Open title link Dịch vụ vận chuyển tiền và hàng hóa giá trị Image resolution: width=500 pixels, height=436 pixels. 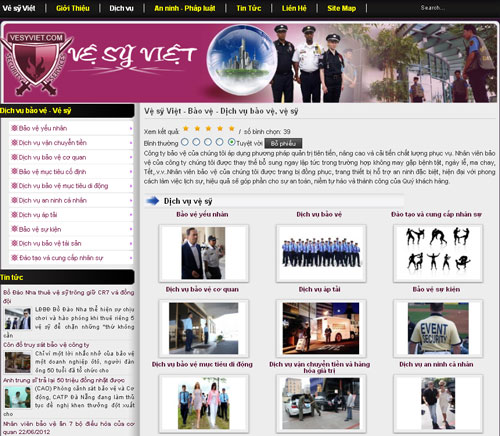[320, 367]
